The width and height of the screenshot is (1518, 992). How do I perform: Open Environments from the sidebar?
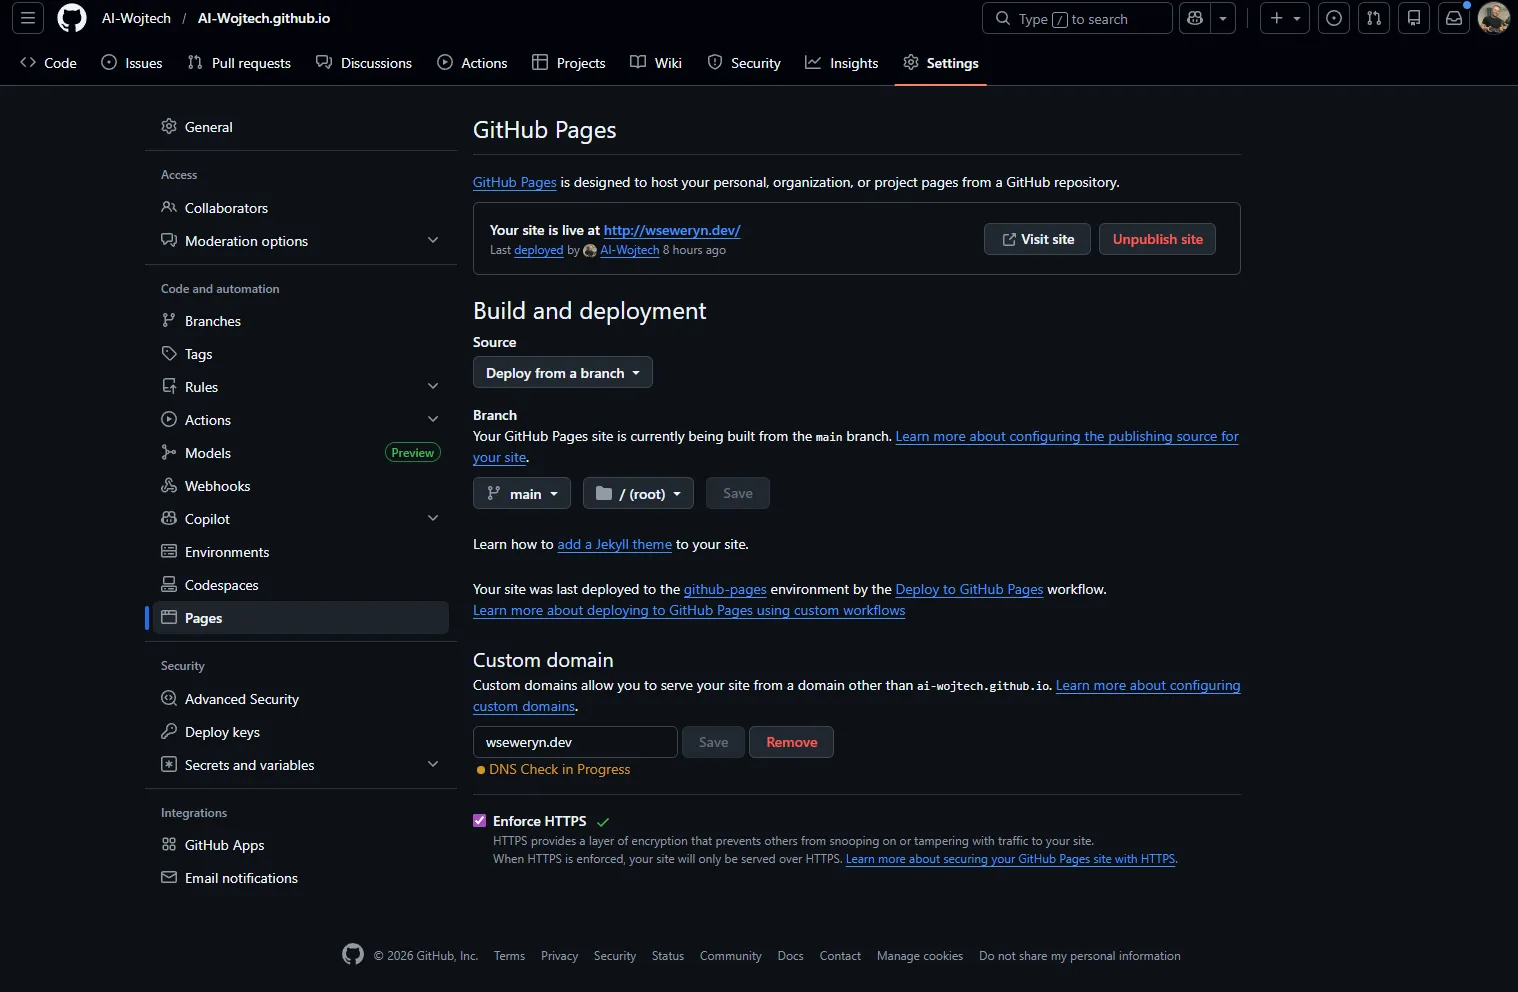click(x=226, y=551)
